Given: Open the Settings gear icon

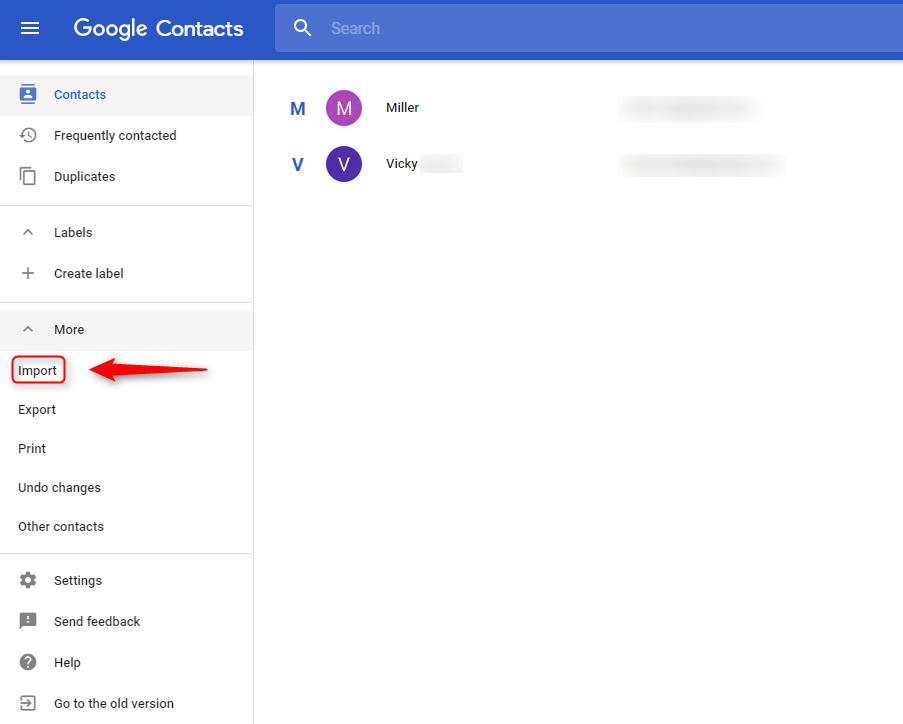Looking at the screenshot, I should (x=28, y=580).
